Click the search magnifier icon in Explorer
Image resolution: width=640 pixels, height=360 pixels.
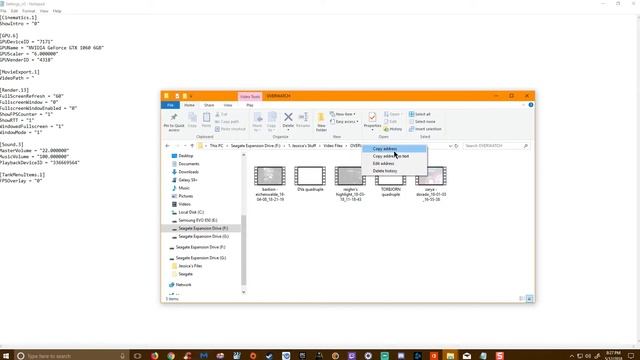coord(525,146)
